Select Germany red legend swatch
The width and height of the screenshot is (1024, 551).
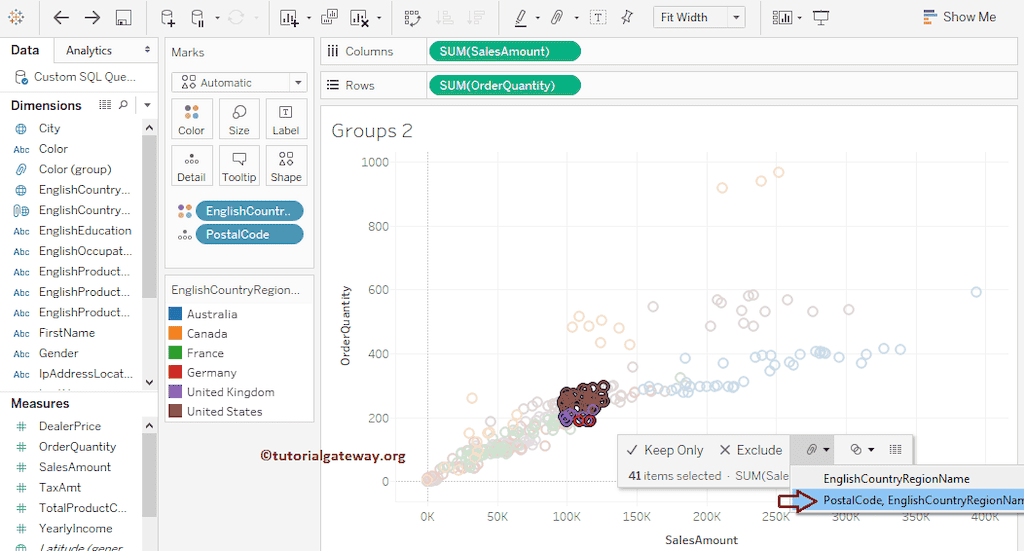point(176,372)
